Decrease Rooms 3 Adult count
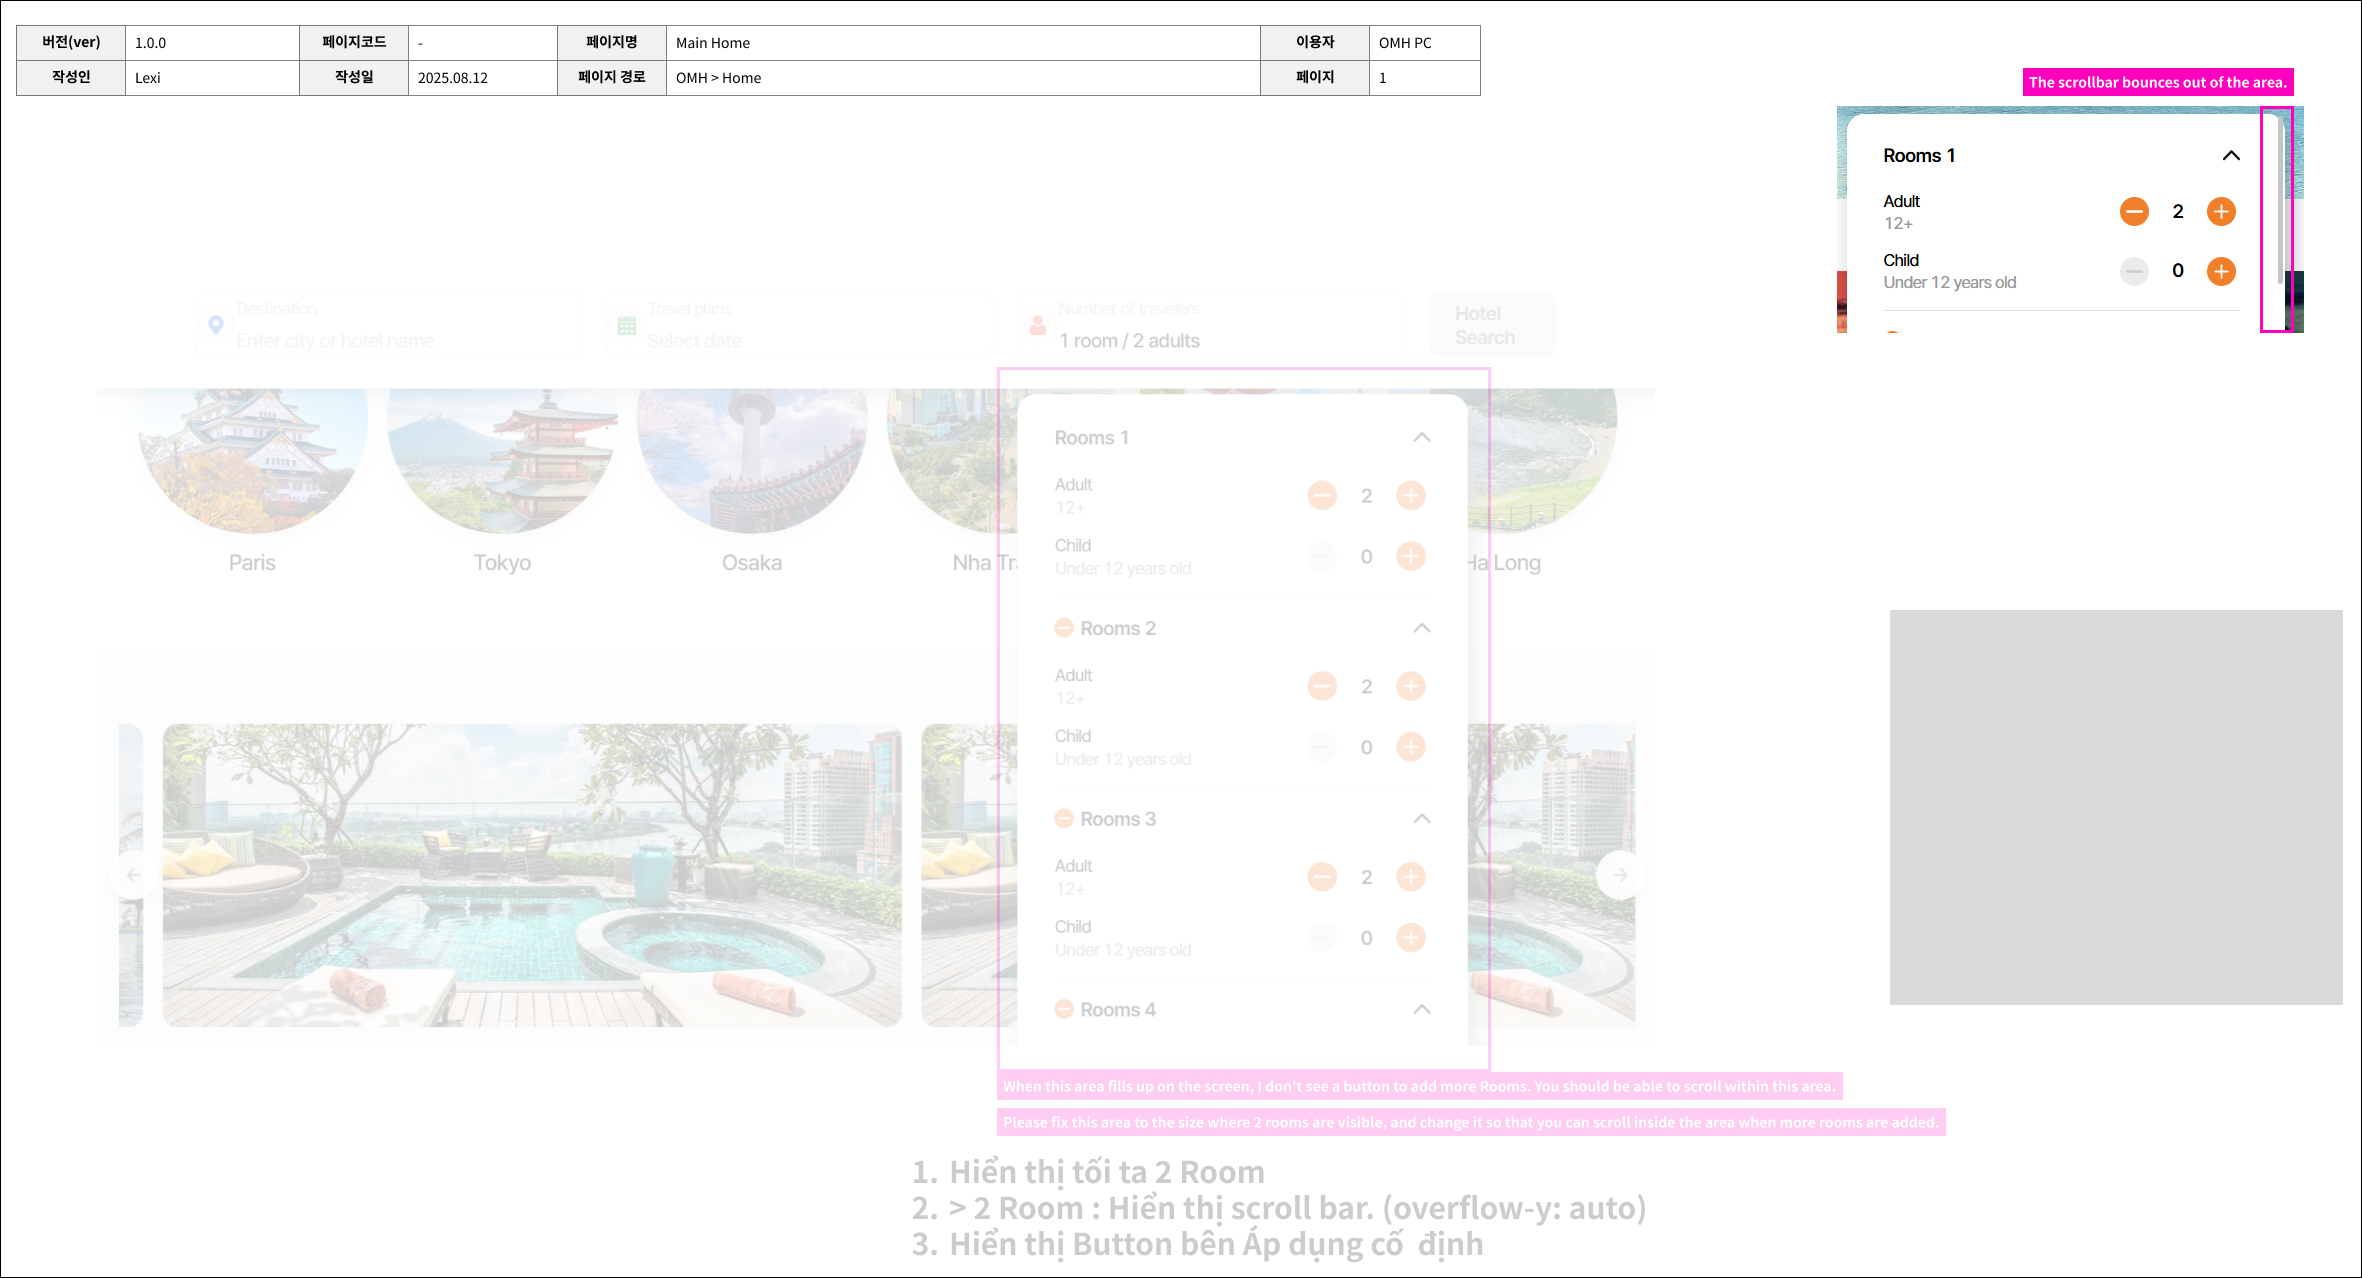The image size is (2362, 1278). [x=1322, y=877]
